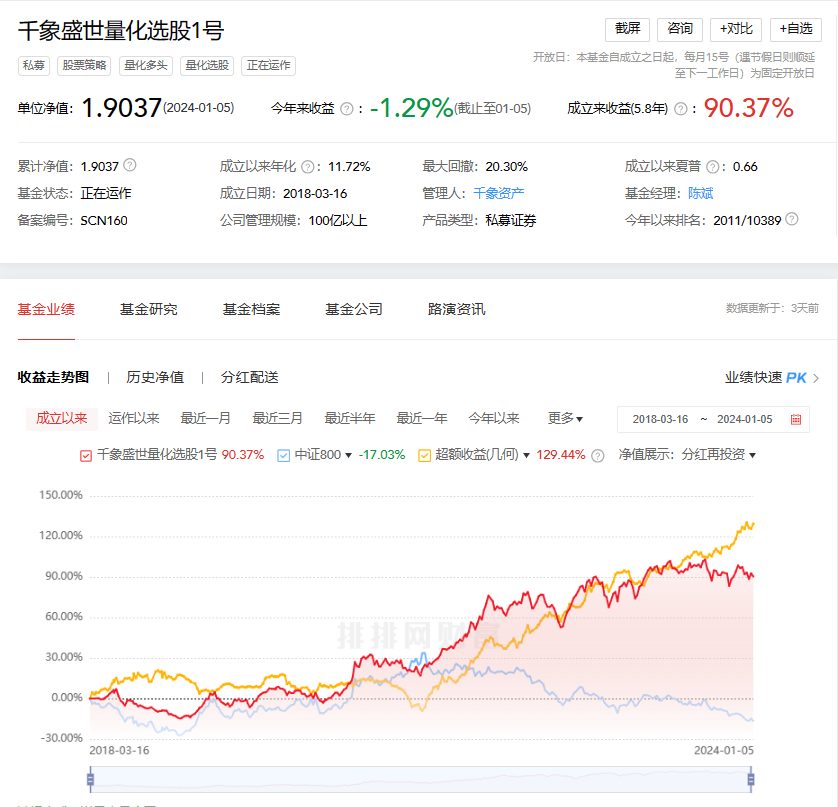838x807 pixels.
Task: Open the 中证800 benchmark dropdown
Action: (x=348, y=456)
